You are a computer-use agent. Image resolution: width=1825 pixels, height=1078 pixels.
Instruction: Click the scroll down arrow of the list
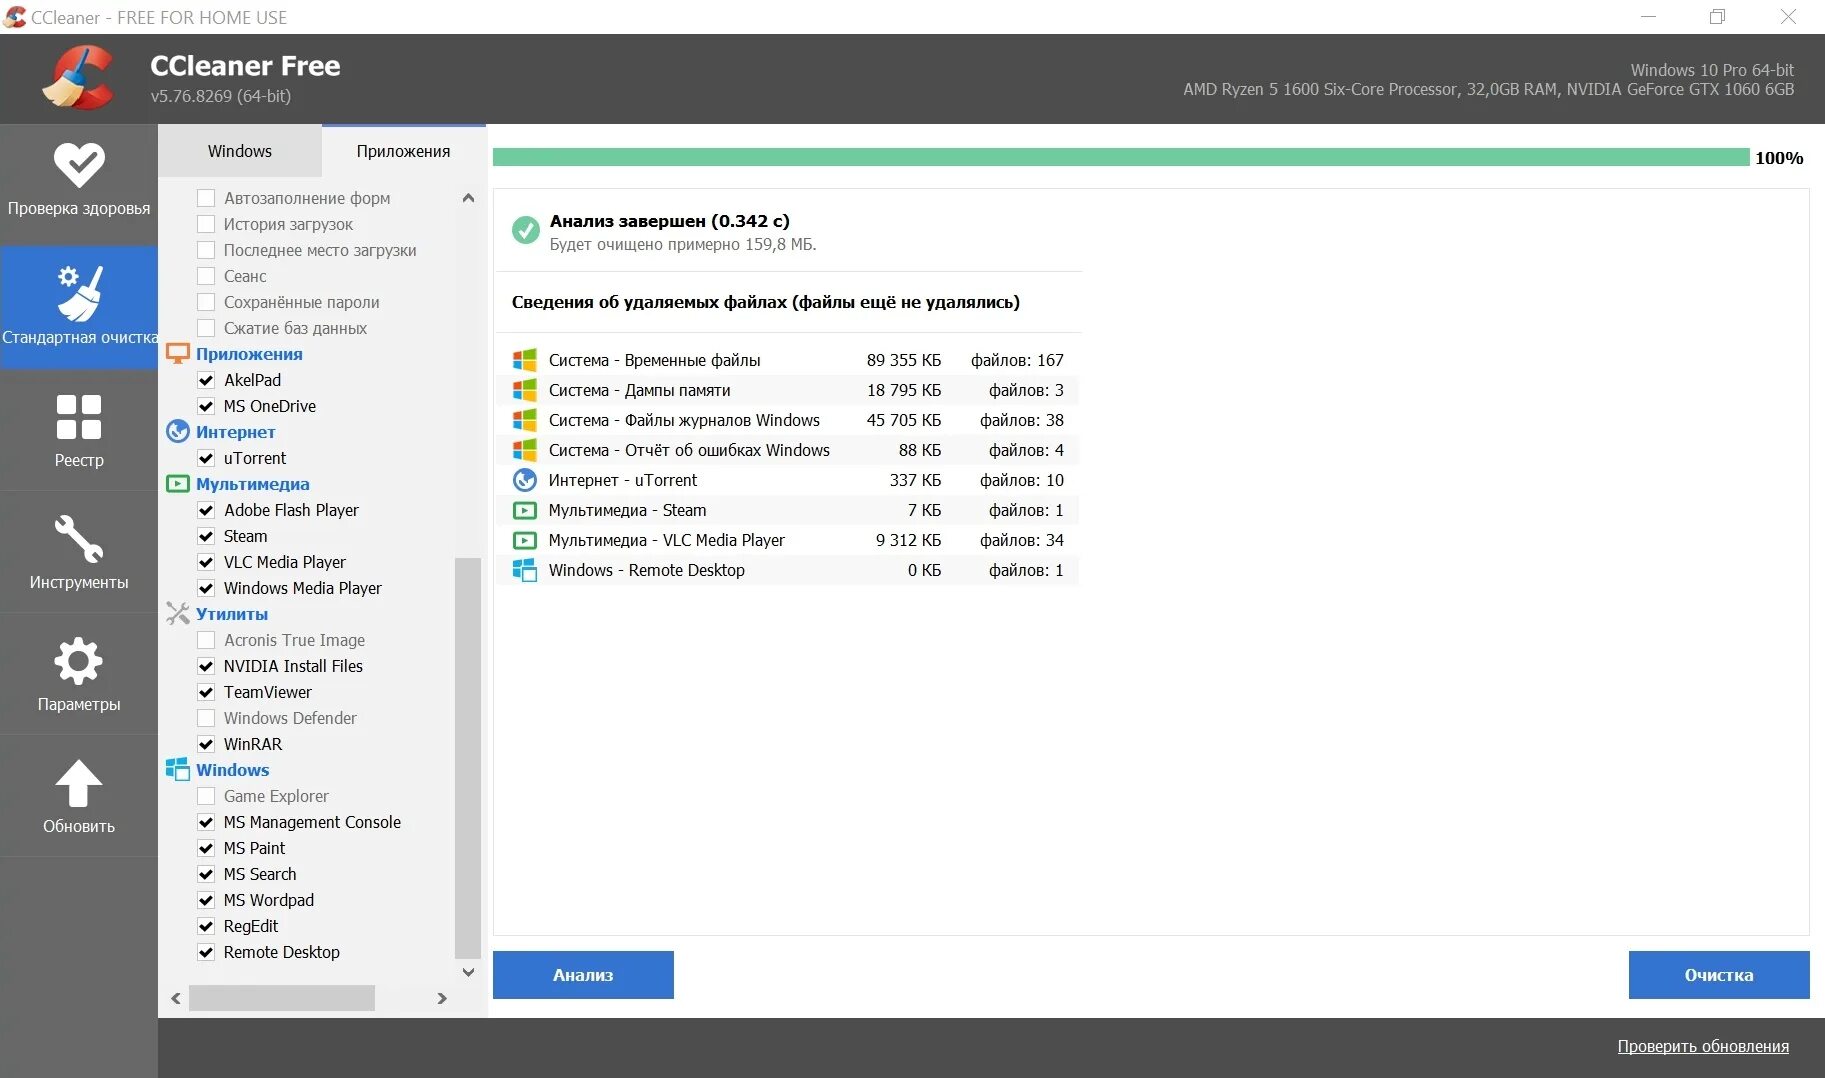[x=468, y=972]
